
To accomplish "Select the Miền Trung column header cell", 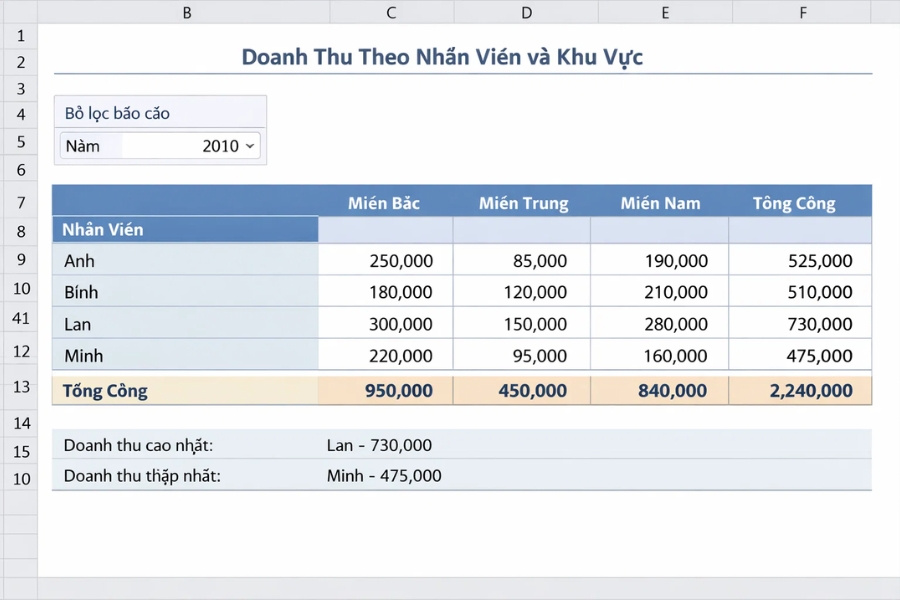I will 522,202.
